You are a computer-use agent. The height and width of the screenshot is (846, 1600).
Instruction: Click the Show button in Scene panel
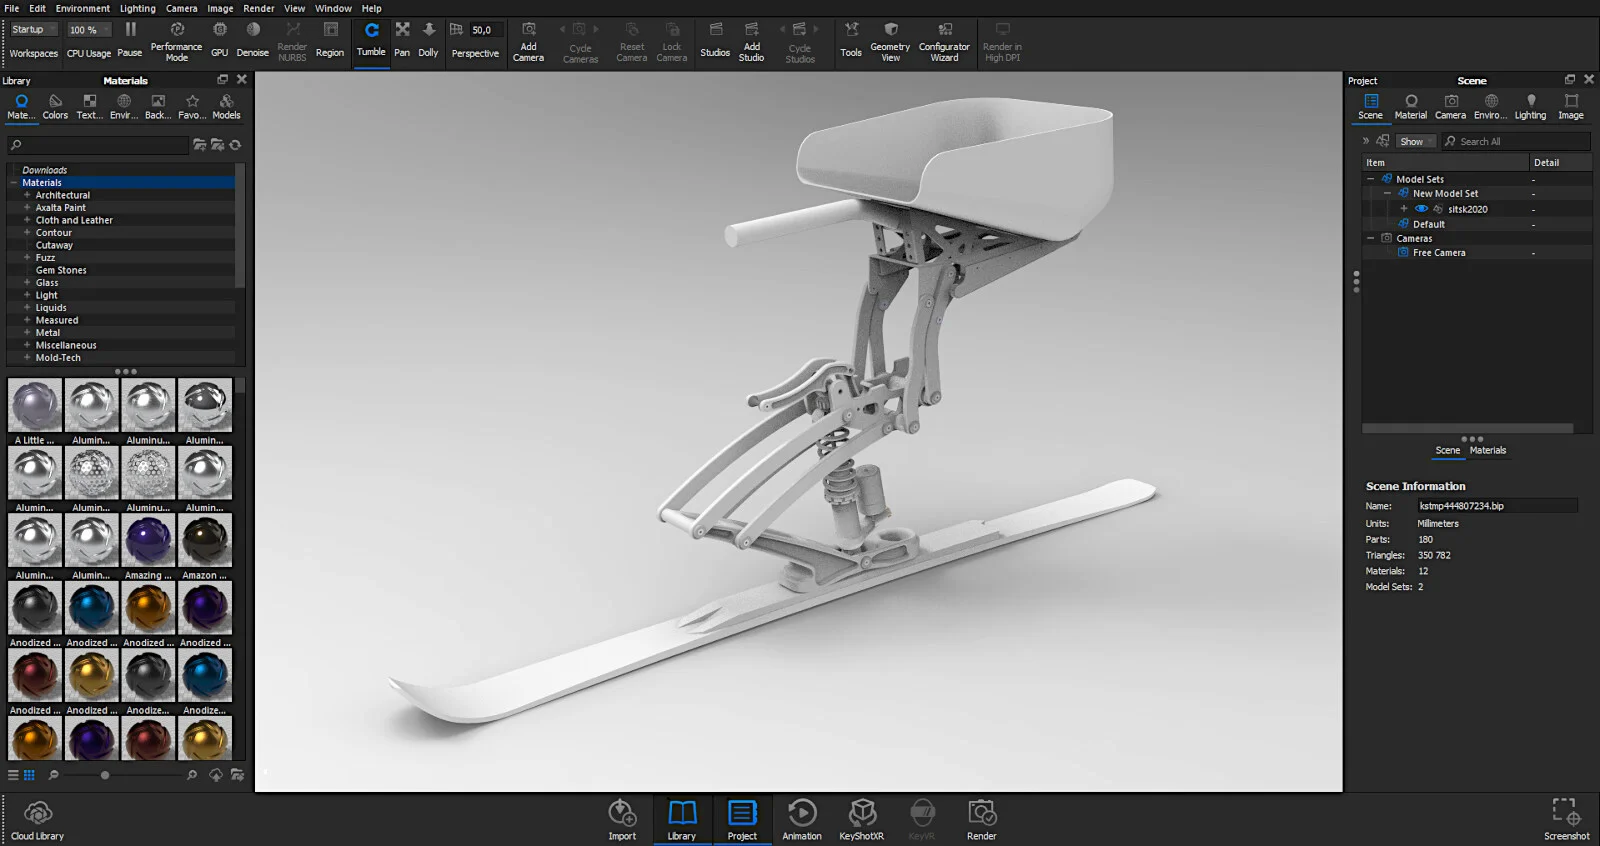coord(1411,142)
